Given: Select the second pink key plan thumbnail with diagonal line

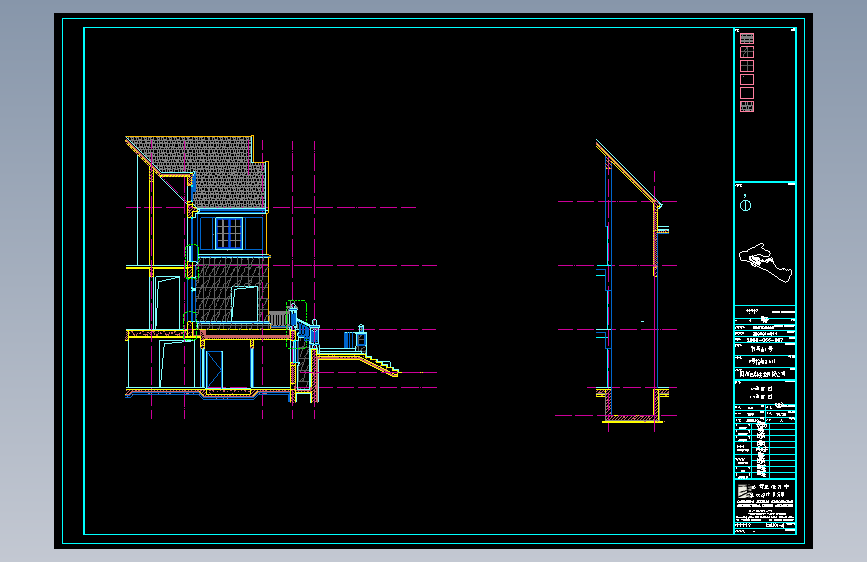Looking at the screenshot, I should (747, 52).
